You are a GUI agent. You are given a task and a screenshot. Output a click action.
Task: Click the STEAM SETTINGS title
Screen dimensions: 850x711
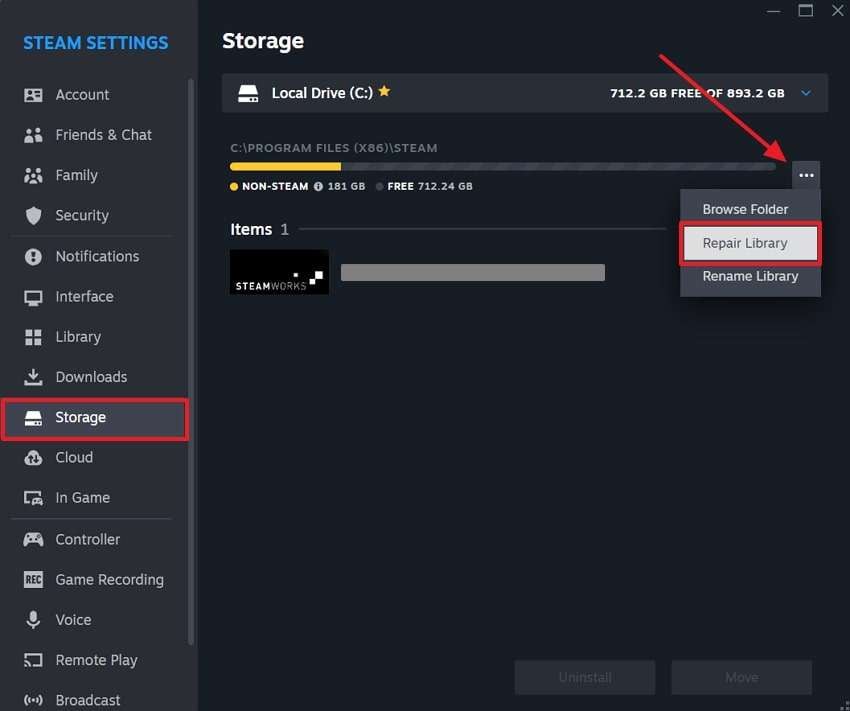tap(95, 43)
